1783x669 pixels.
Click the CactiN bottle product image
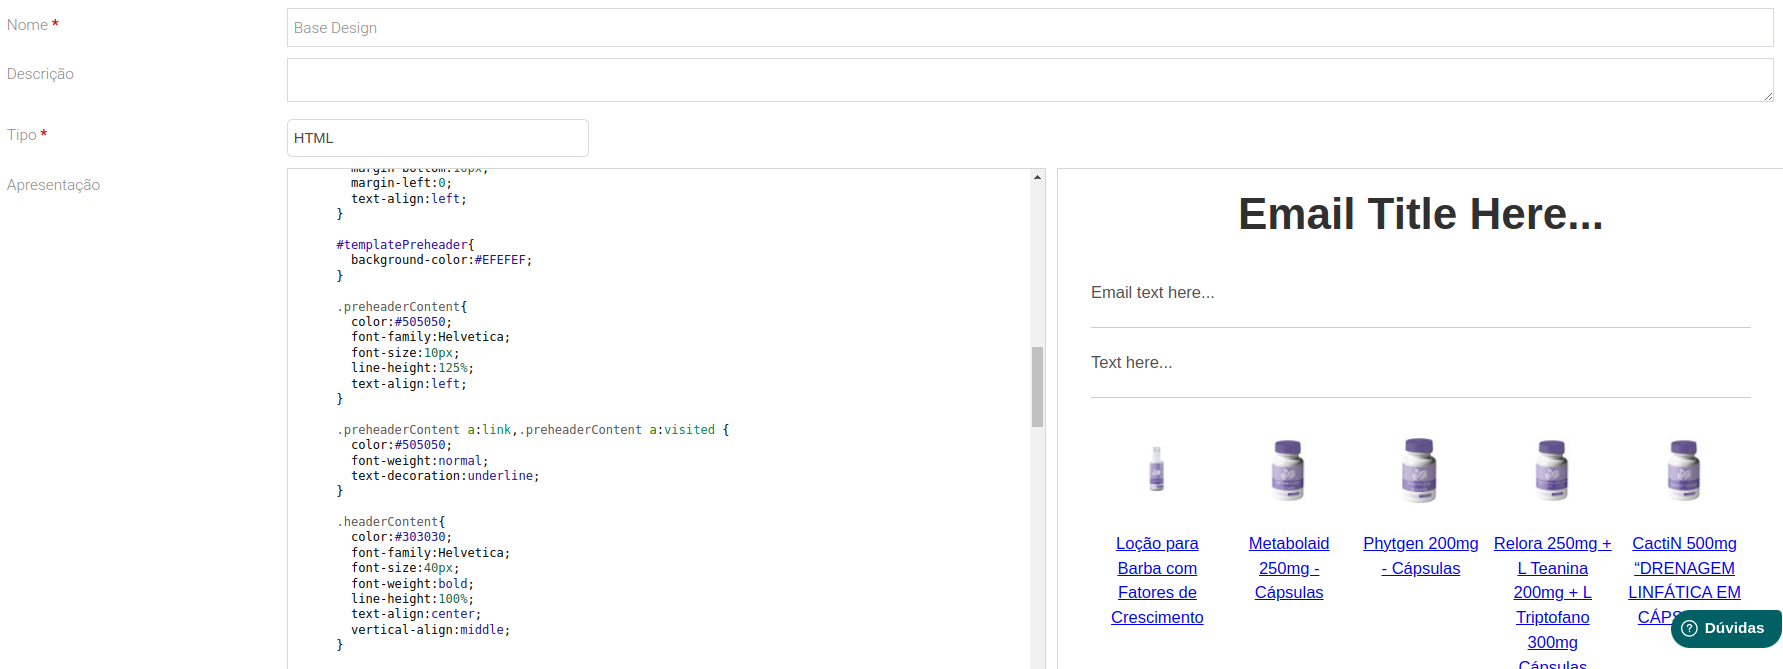1684,469
